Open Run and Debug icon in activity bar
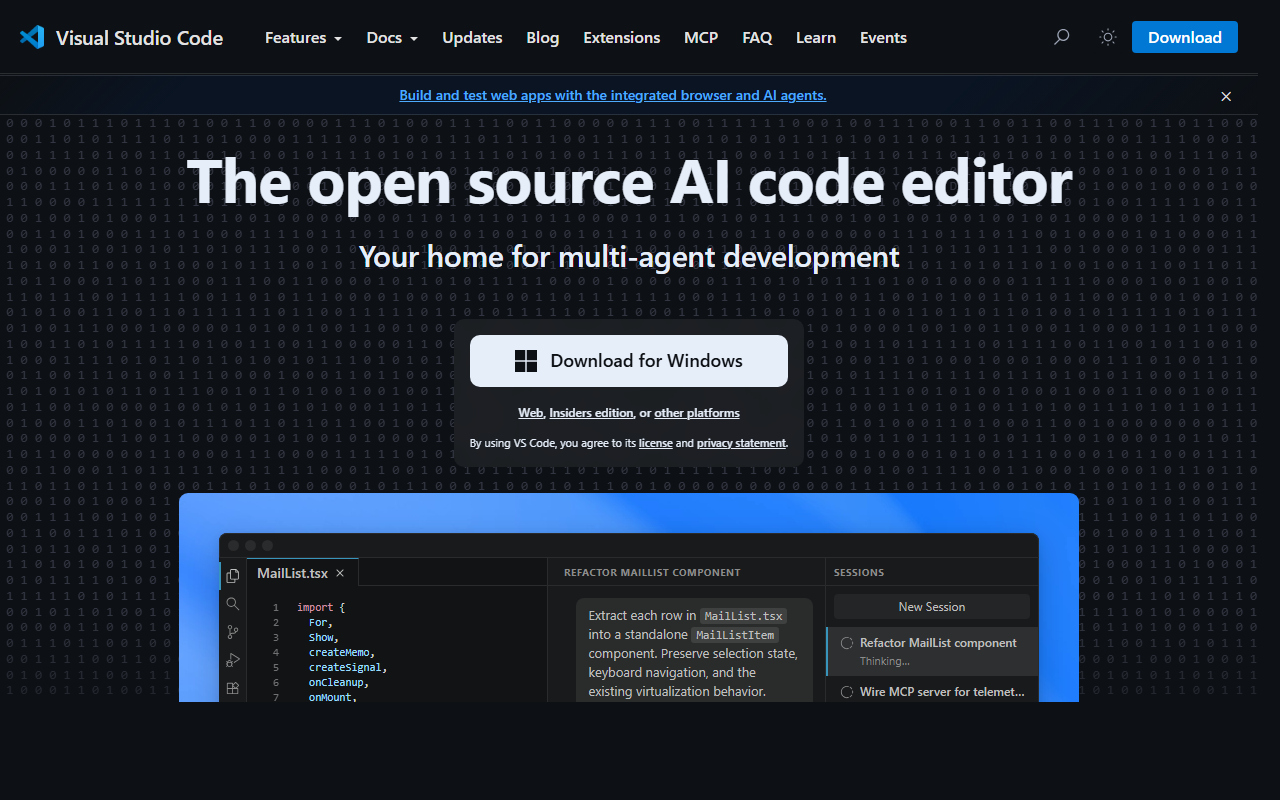 [233, 659]
